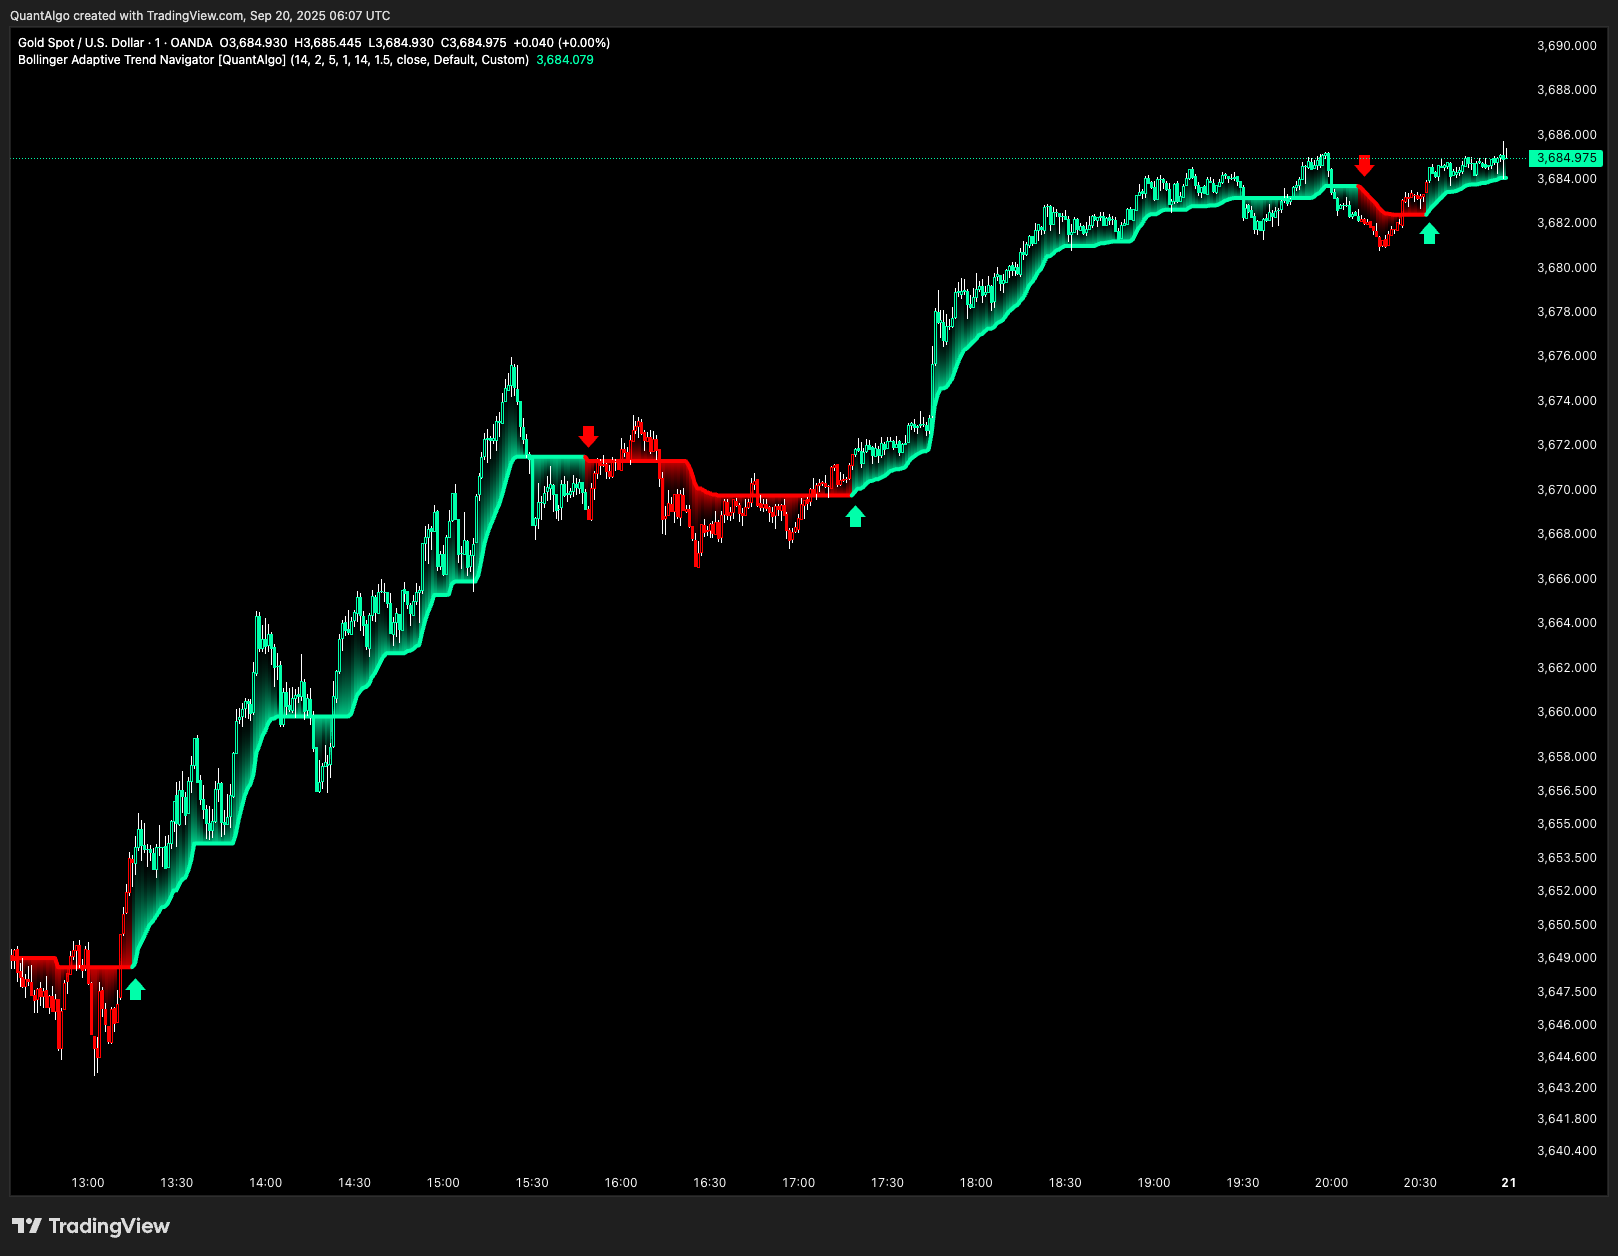
Task: Click the 3,660.000 price axis label
Action: (x=1566, y=712)
